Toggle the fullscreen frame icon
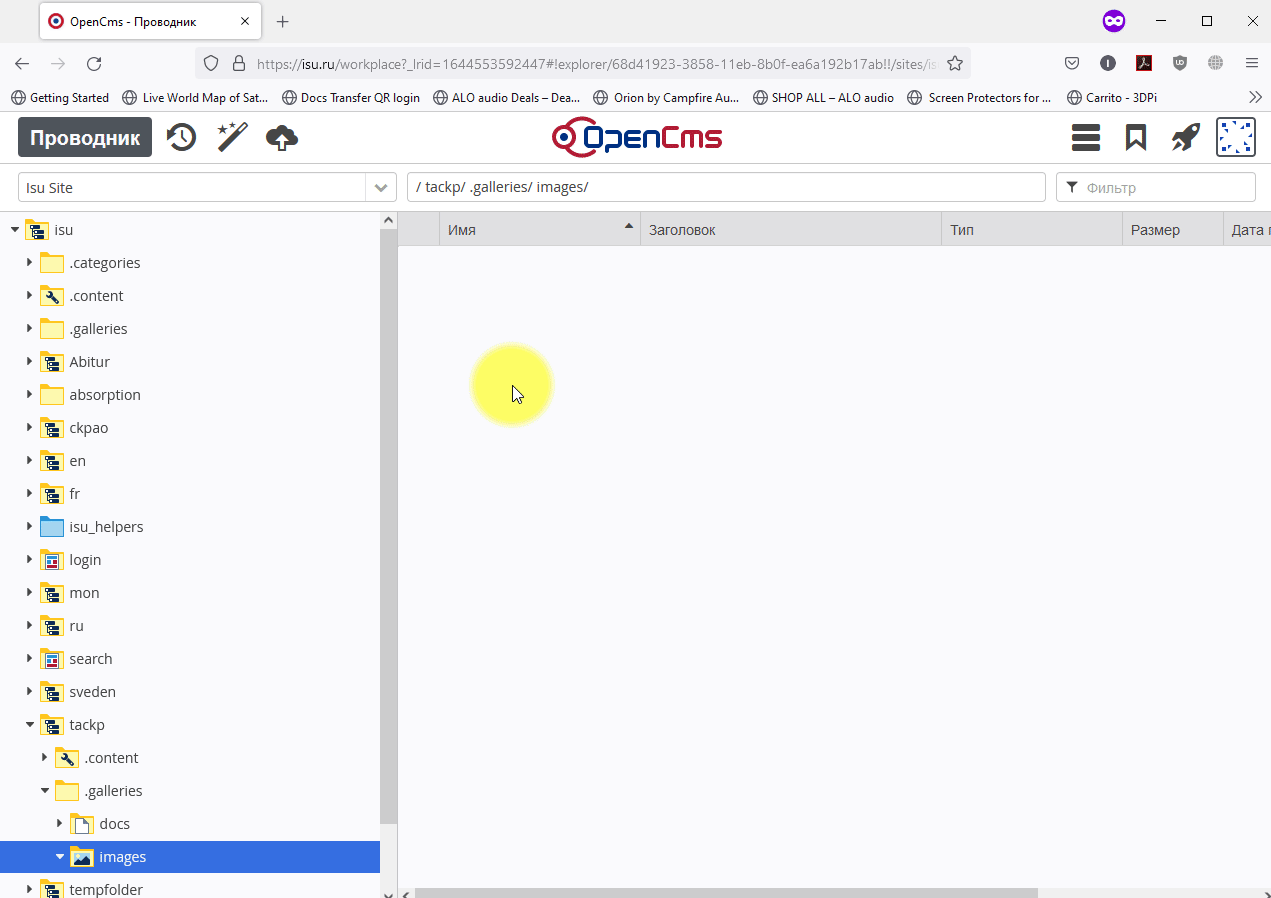The width and height of the screenshot is (1271, 898). (x=1235, y=137)
